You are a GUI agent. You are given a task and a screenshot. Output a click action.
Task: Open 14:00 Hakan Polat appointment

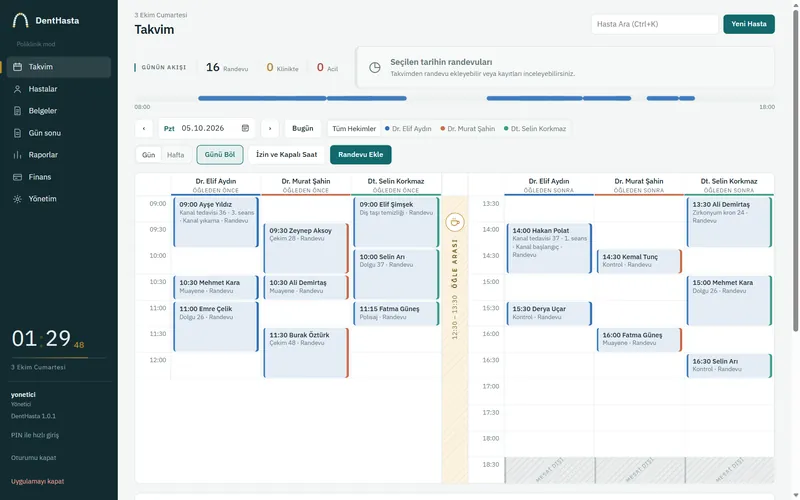click(x=549, y=248)
